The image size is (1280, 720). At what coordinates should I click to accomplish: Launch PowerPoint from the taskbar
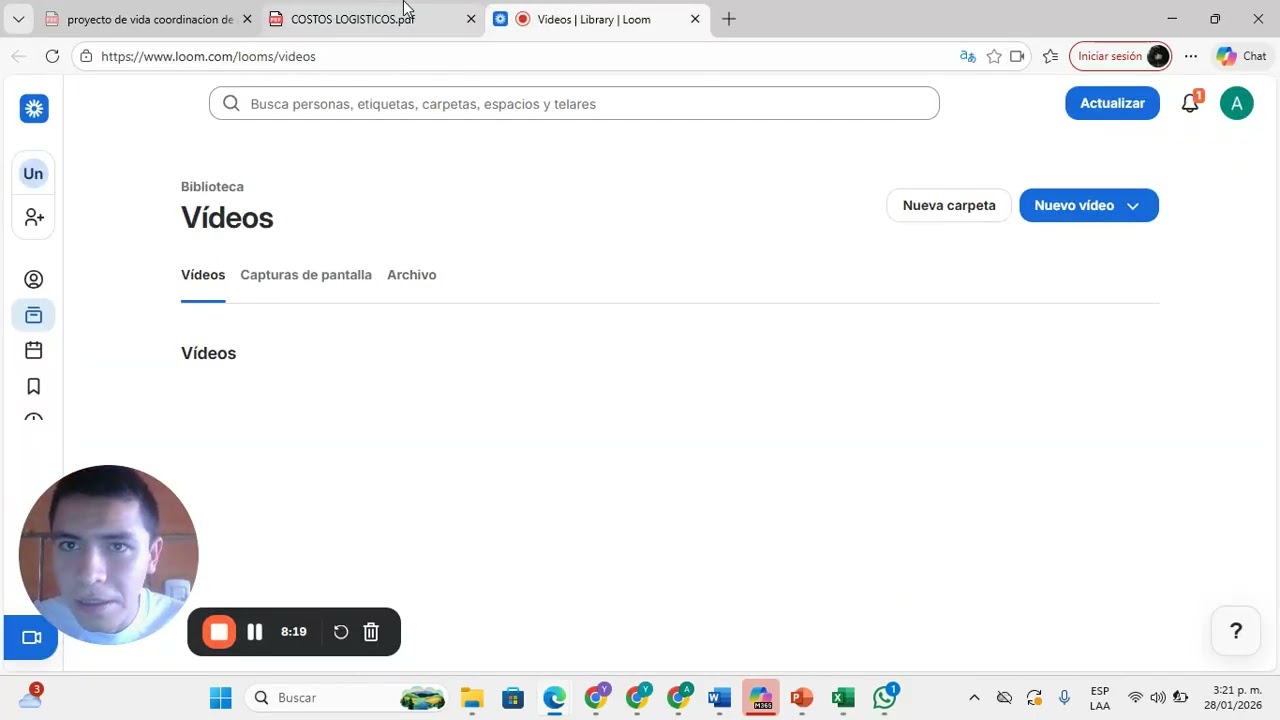point(802,698)
